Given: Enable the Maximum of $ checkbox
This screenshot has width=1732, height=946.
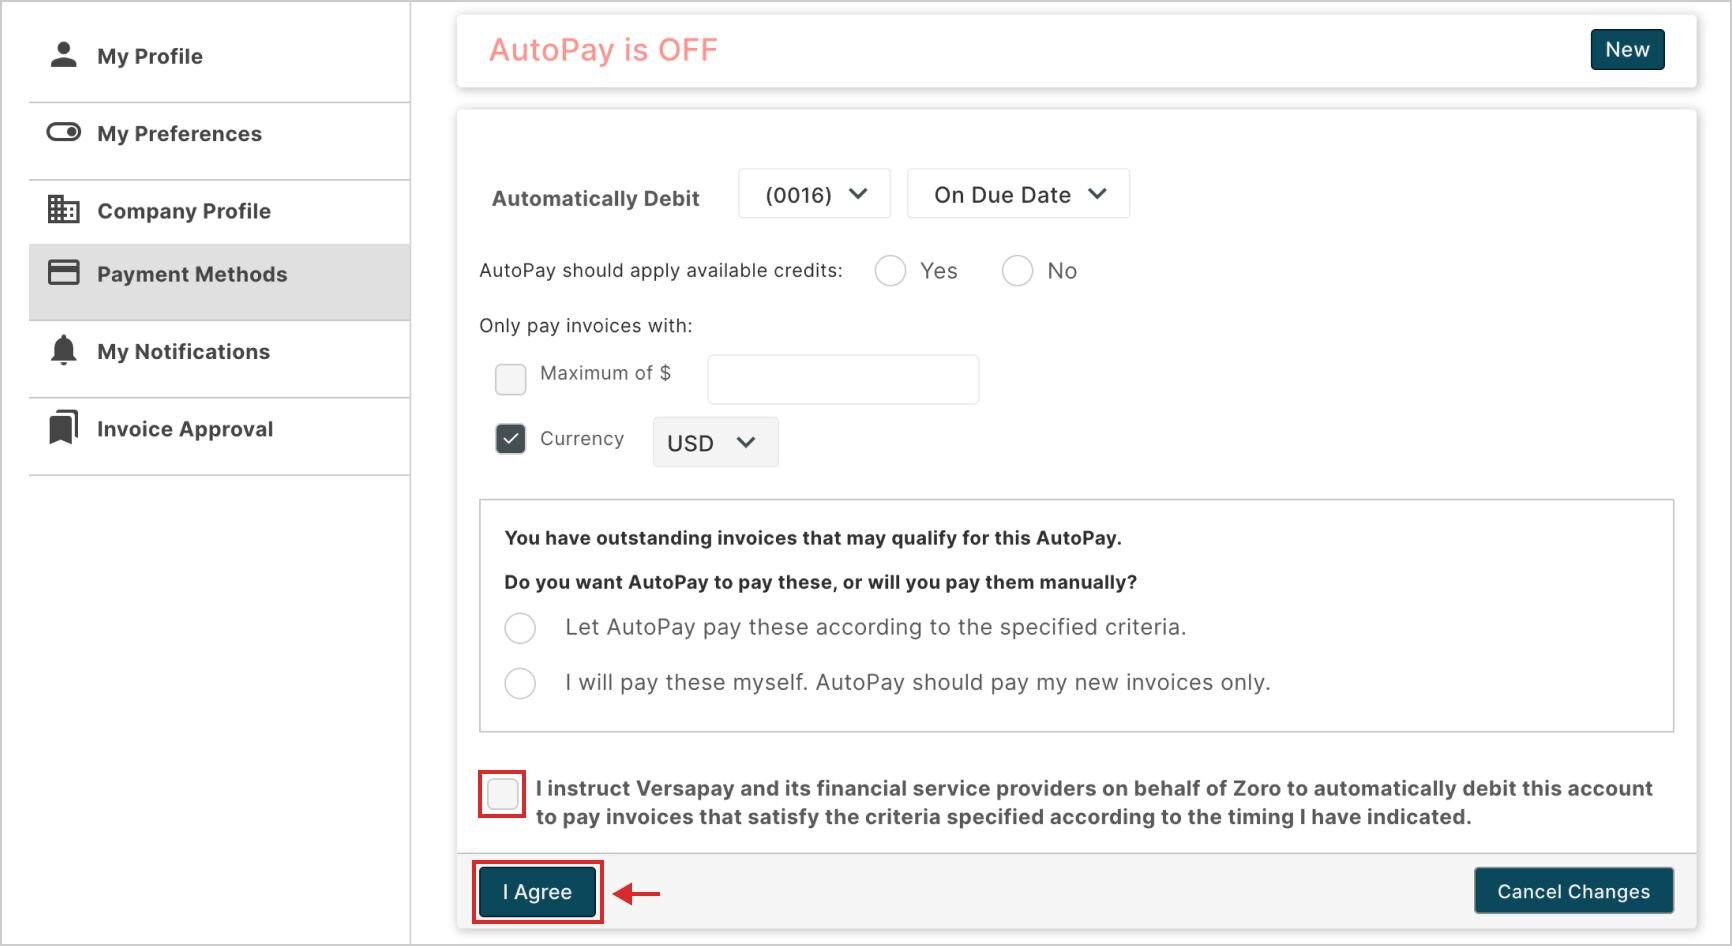Looking at the screenshot, I should click(x=510, y=379).
